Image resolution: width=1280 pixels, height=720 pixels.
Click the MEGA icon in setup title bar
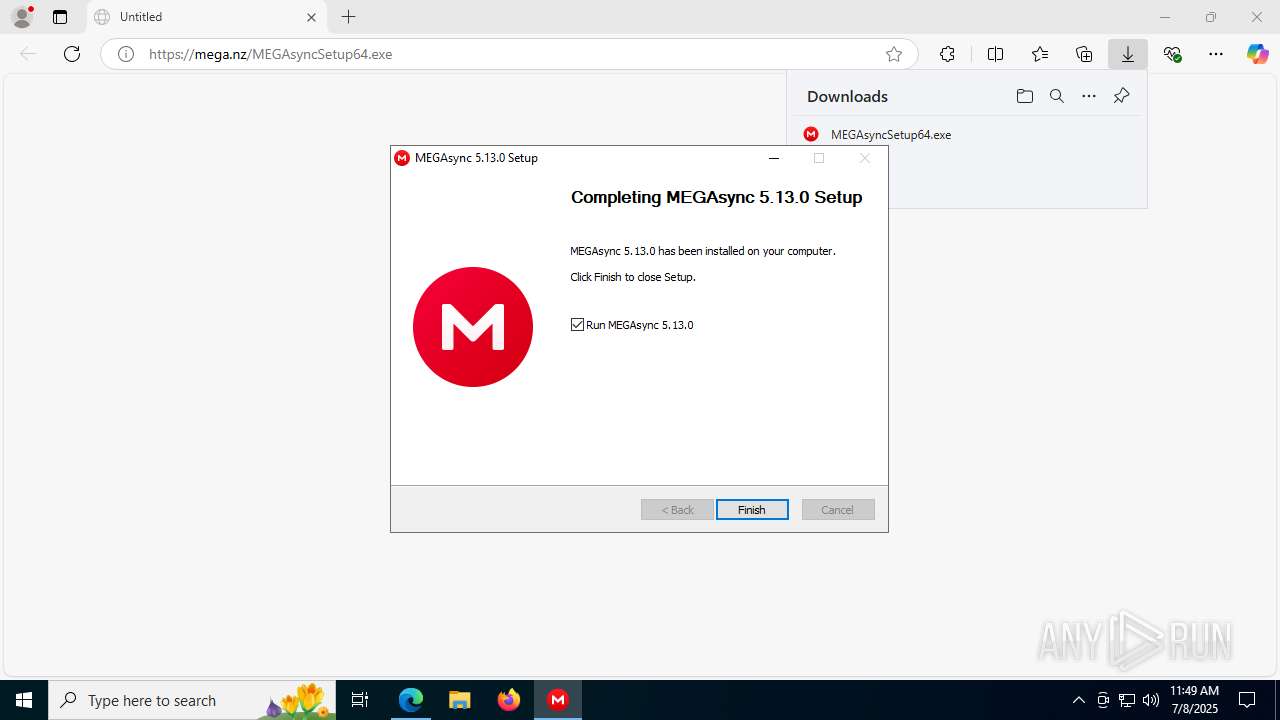pyautogui.click(x=402, y=158)
